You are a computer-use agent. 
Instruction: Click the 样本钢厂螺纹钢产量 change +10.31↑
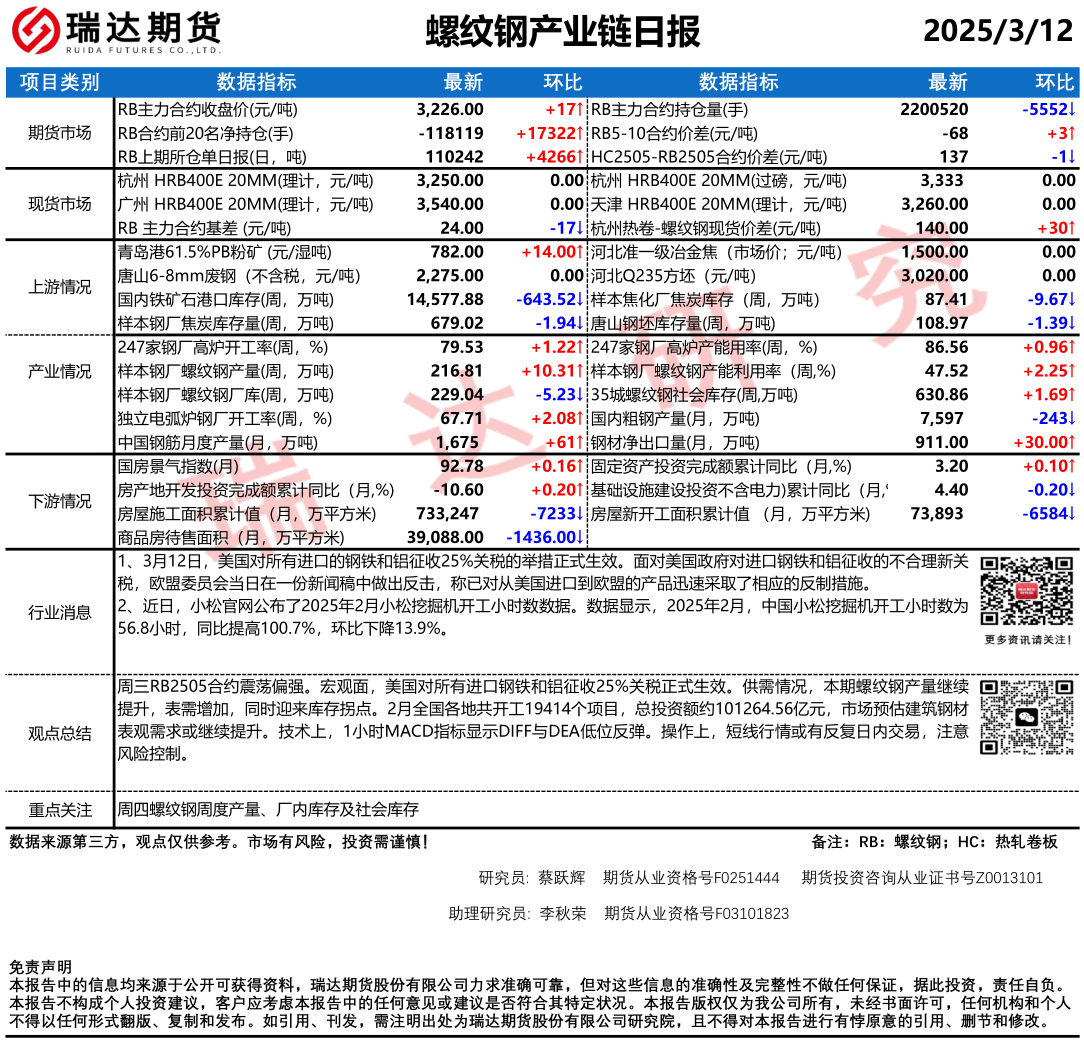coord(553,371)
